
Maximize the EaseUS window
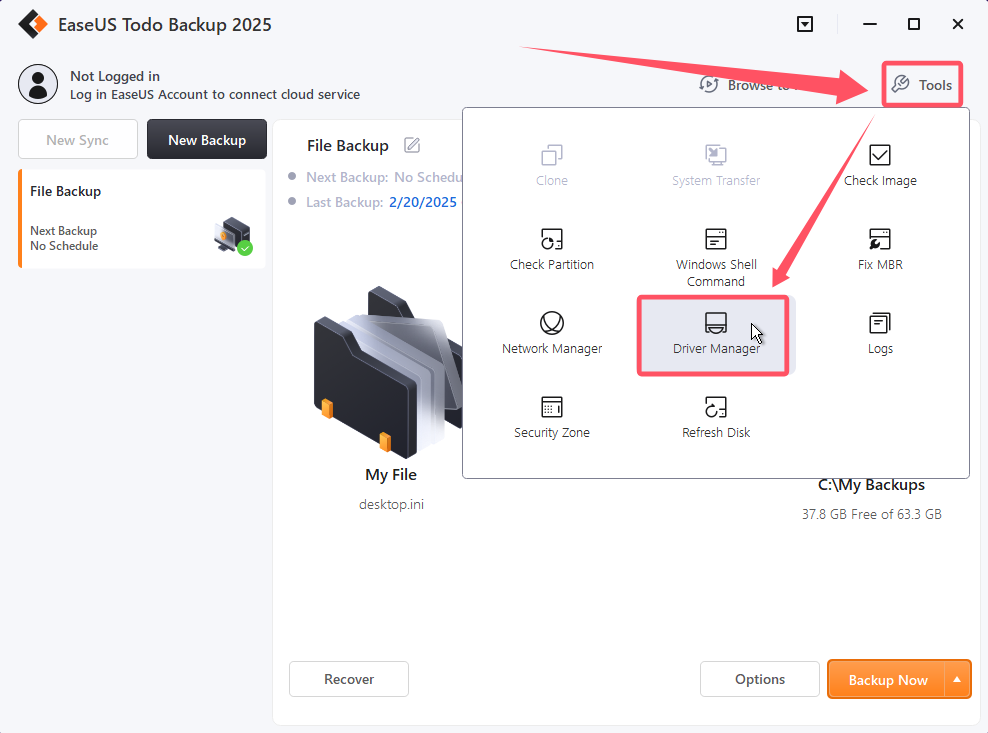coord(914,24)
